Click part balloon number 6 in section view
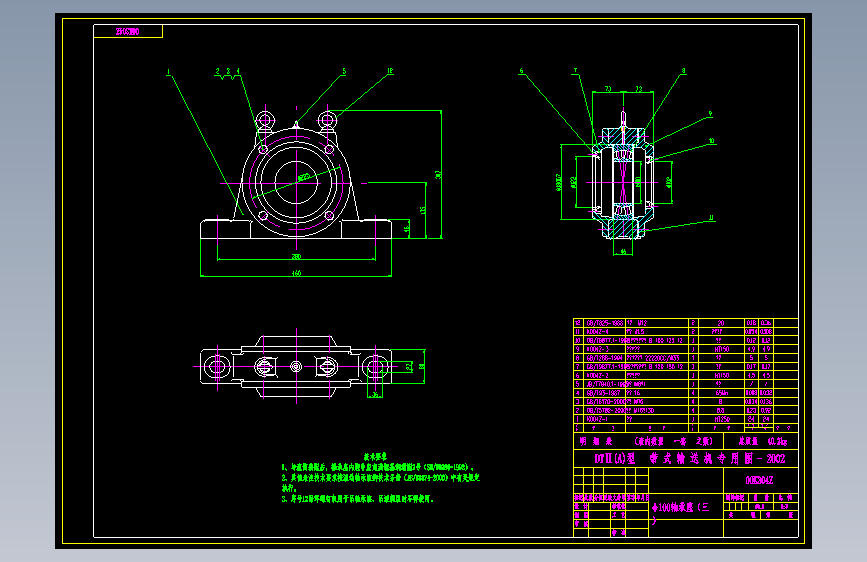The image size is (867, 562). point(521,71)
